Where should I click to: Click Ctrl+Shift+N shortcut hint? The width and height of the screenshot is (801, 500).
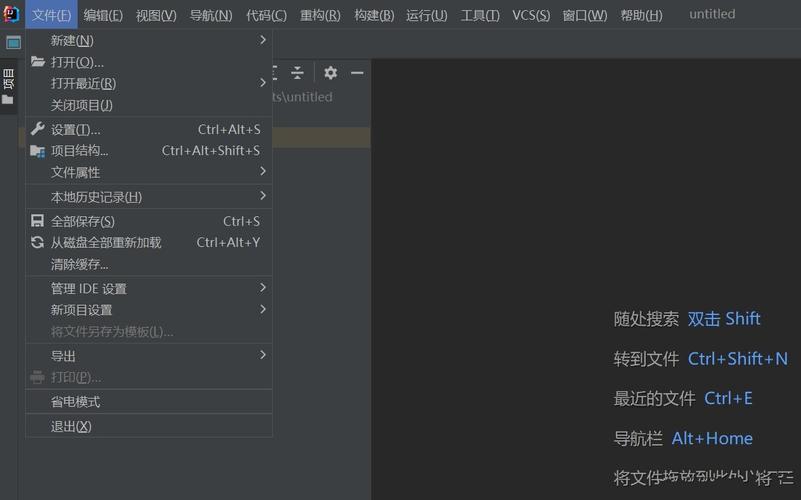pyautogui.click(x=738, y=359)
